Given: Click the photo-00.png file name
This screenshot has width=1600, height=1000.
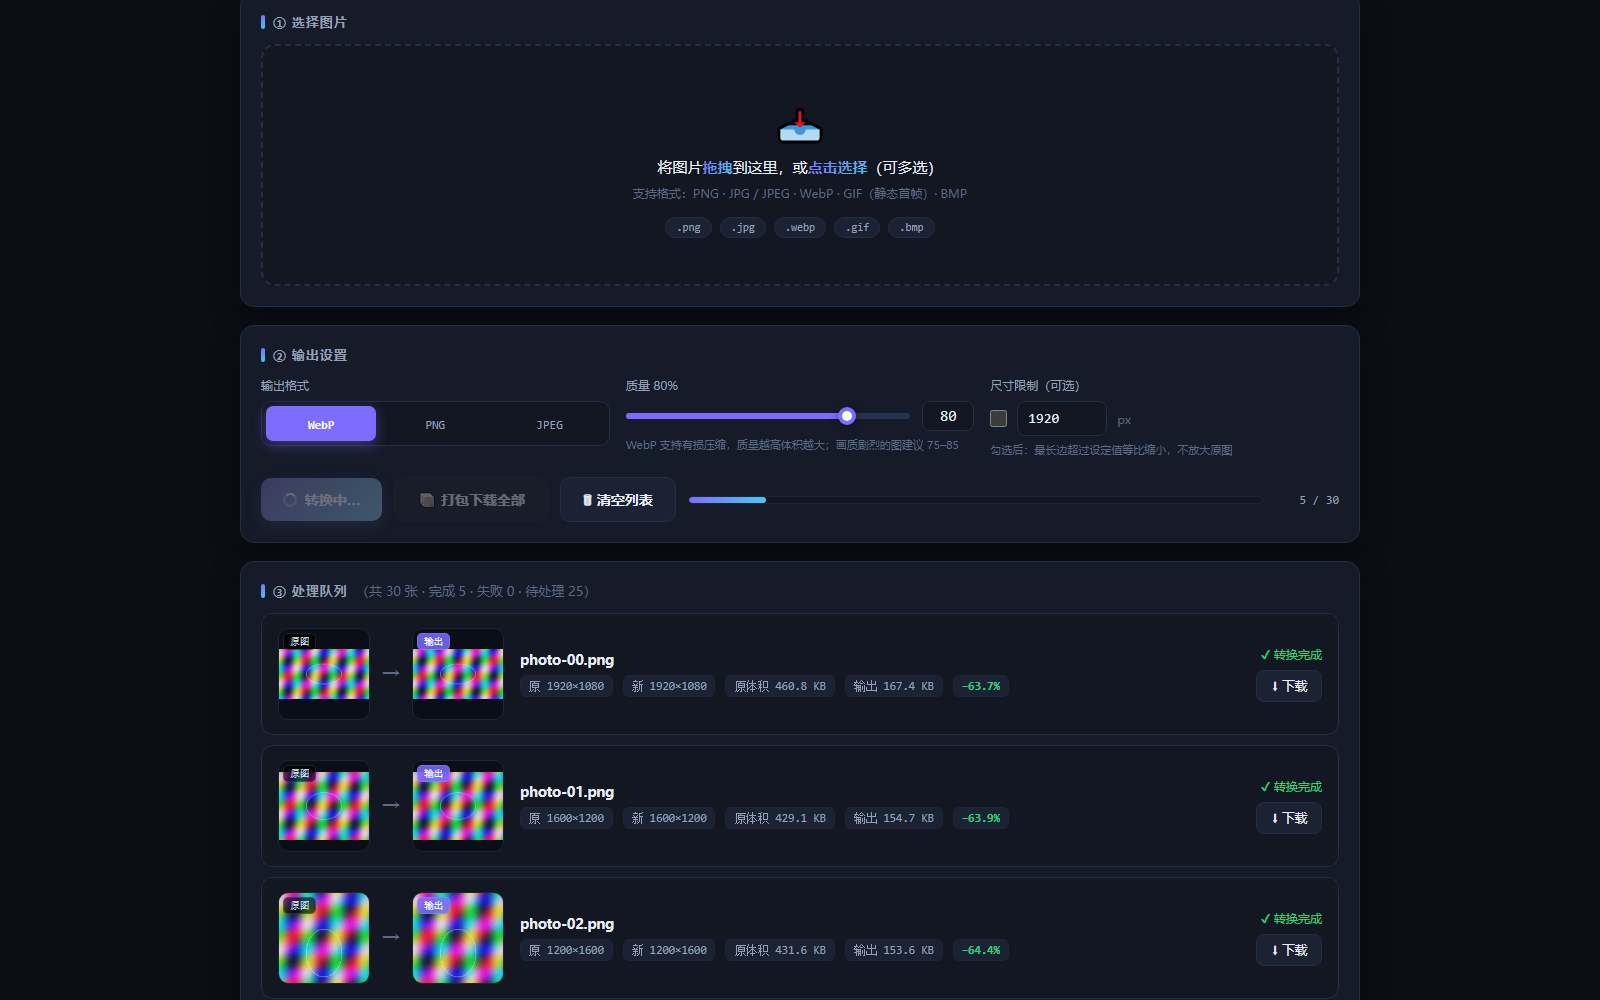Looking at the screenshot, I should pyautogui.click(x=567, y=660).
